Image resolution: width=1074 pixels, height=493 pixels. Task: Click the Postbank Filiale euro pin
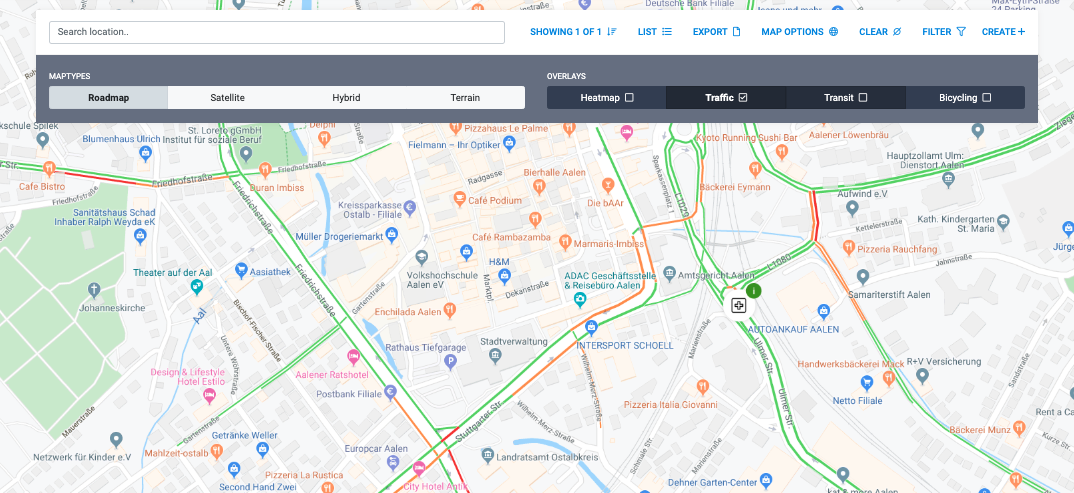(x=390, y=392)
